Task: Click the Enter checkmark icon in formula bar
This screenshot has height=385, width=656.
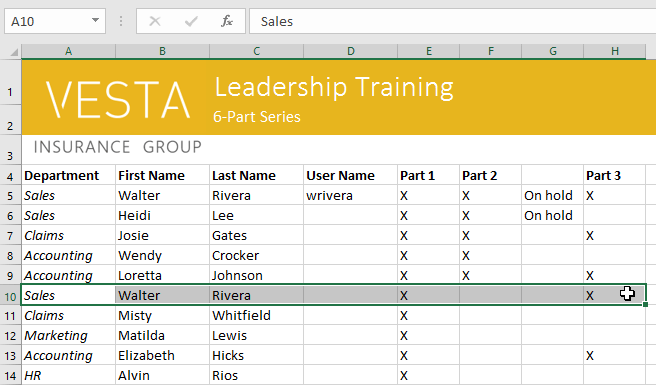Action: (x=191, y=21)
